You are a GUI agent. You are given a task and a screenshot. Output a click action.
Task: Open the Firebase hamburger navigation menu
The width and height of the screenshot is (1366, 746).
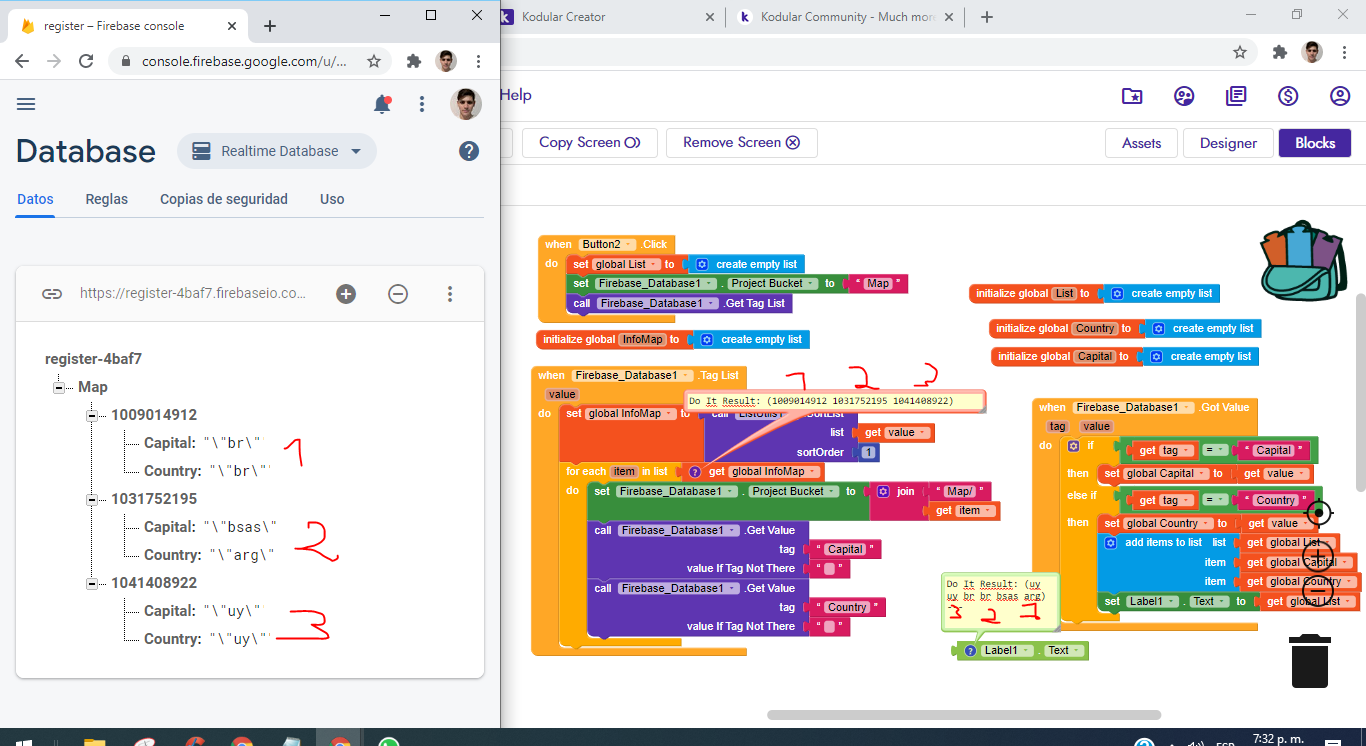[x=26, y=104]
